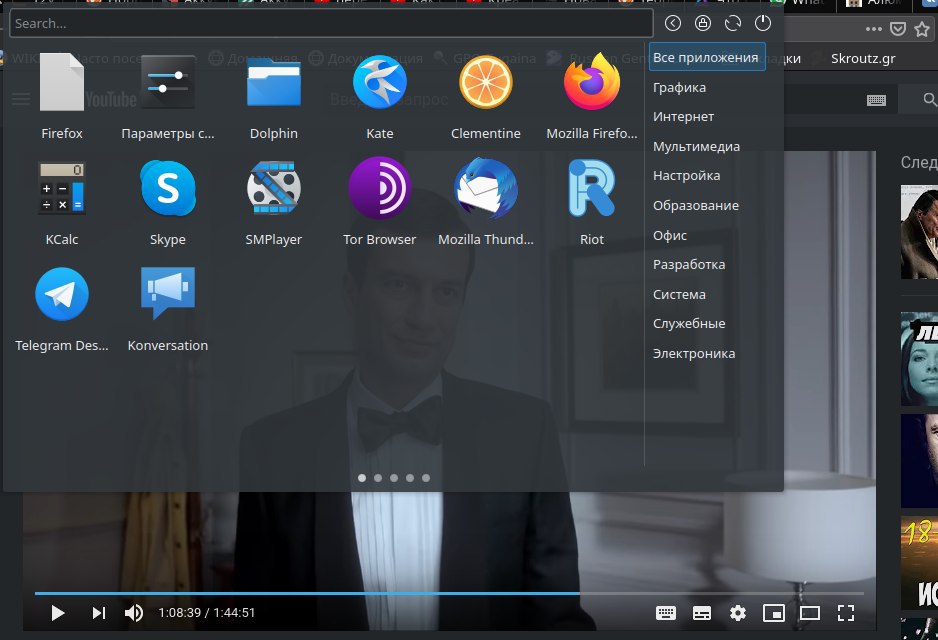This screenshot has width=938, height=640.
Task: Open video settings gear
Action: click(x=738, y=612)
